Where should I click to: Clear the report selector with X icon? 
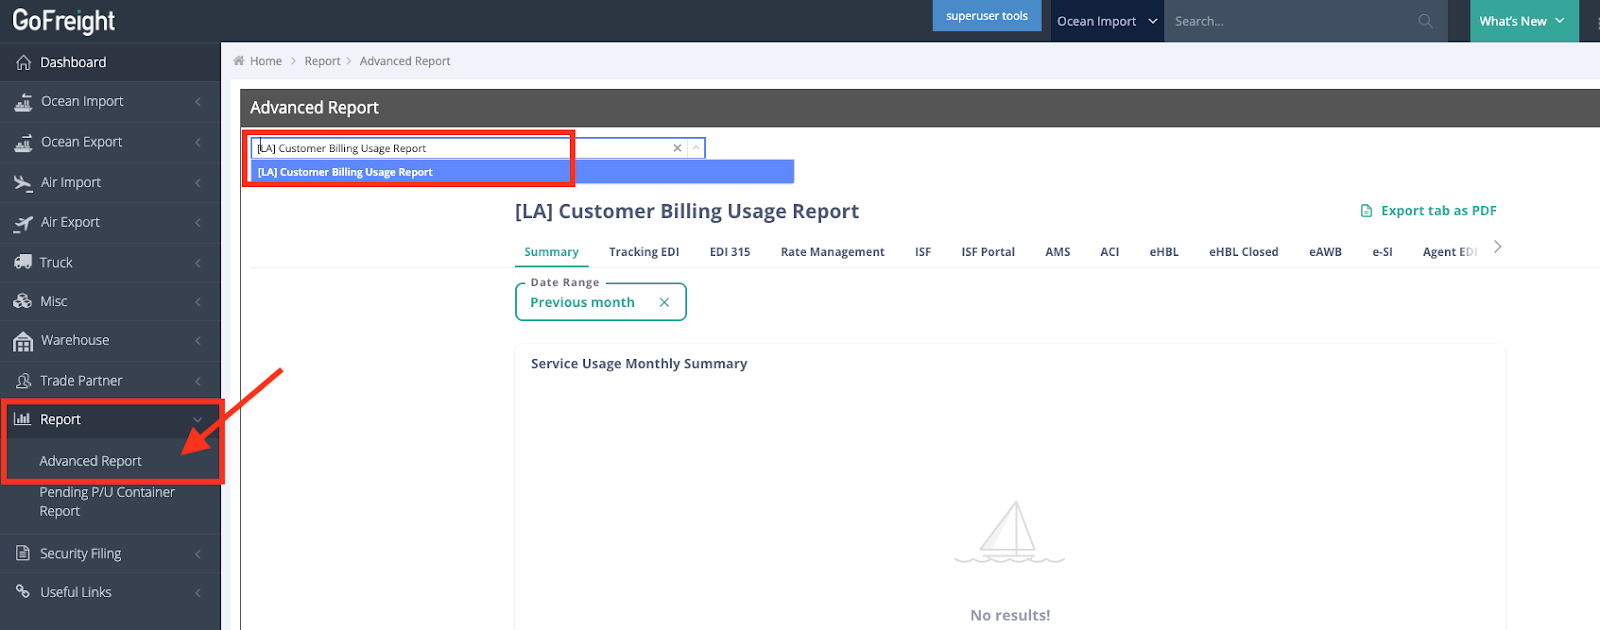pos(677,148)
